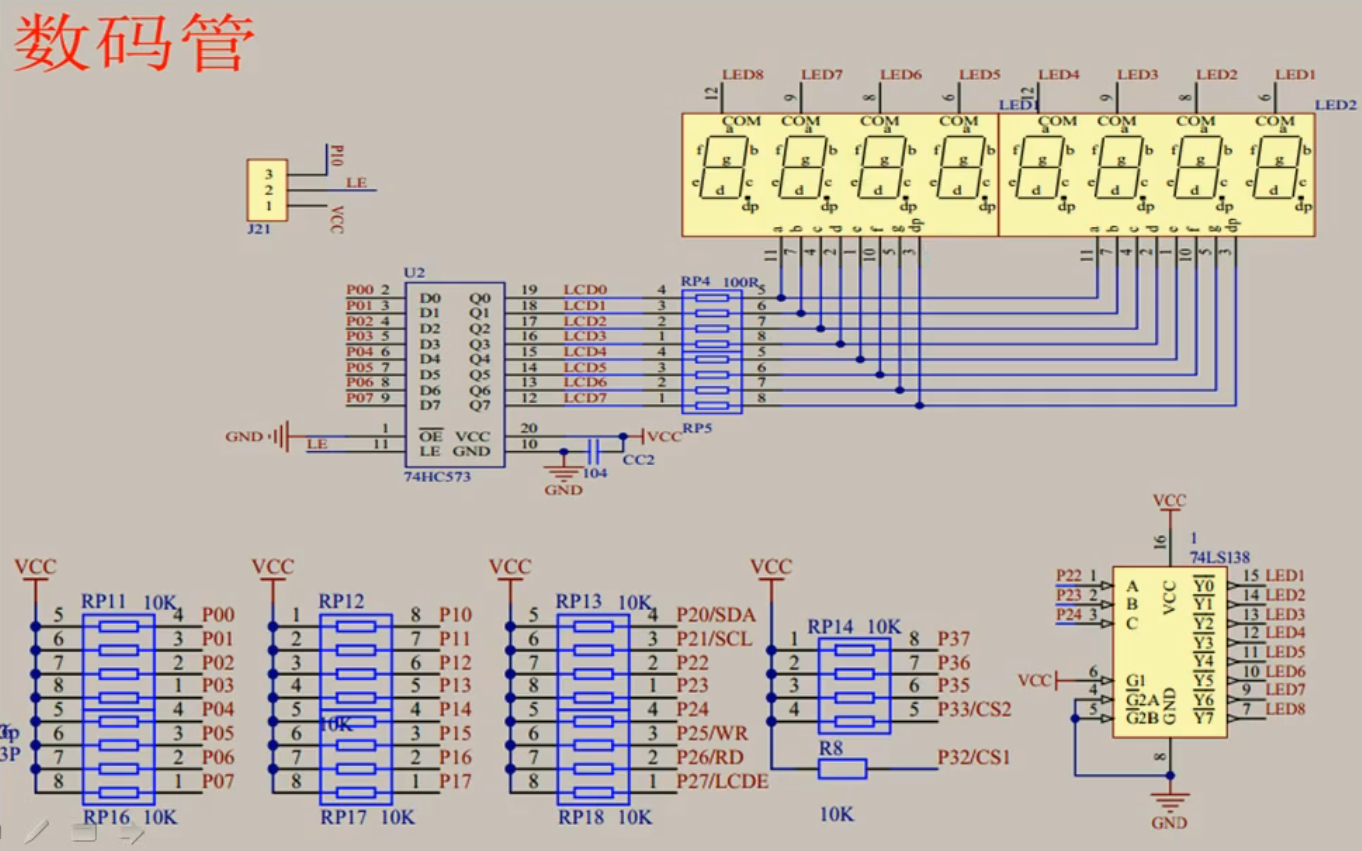1362x851 pixels.
Task: Click the Y0 output on the 74LS138
Action: pos(1203,583)
